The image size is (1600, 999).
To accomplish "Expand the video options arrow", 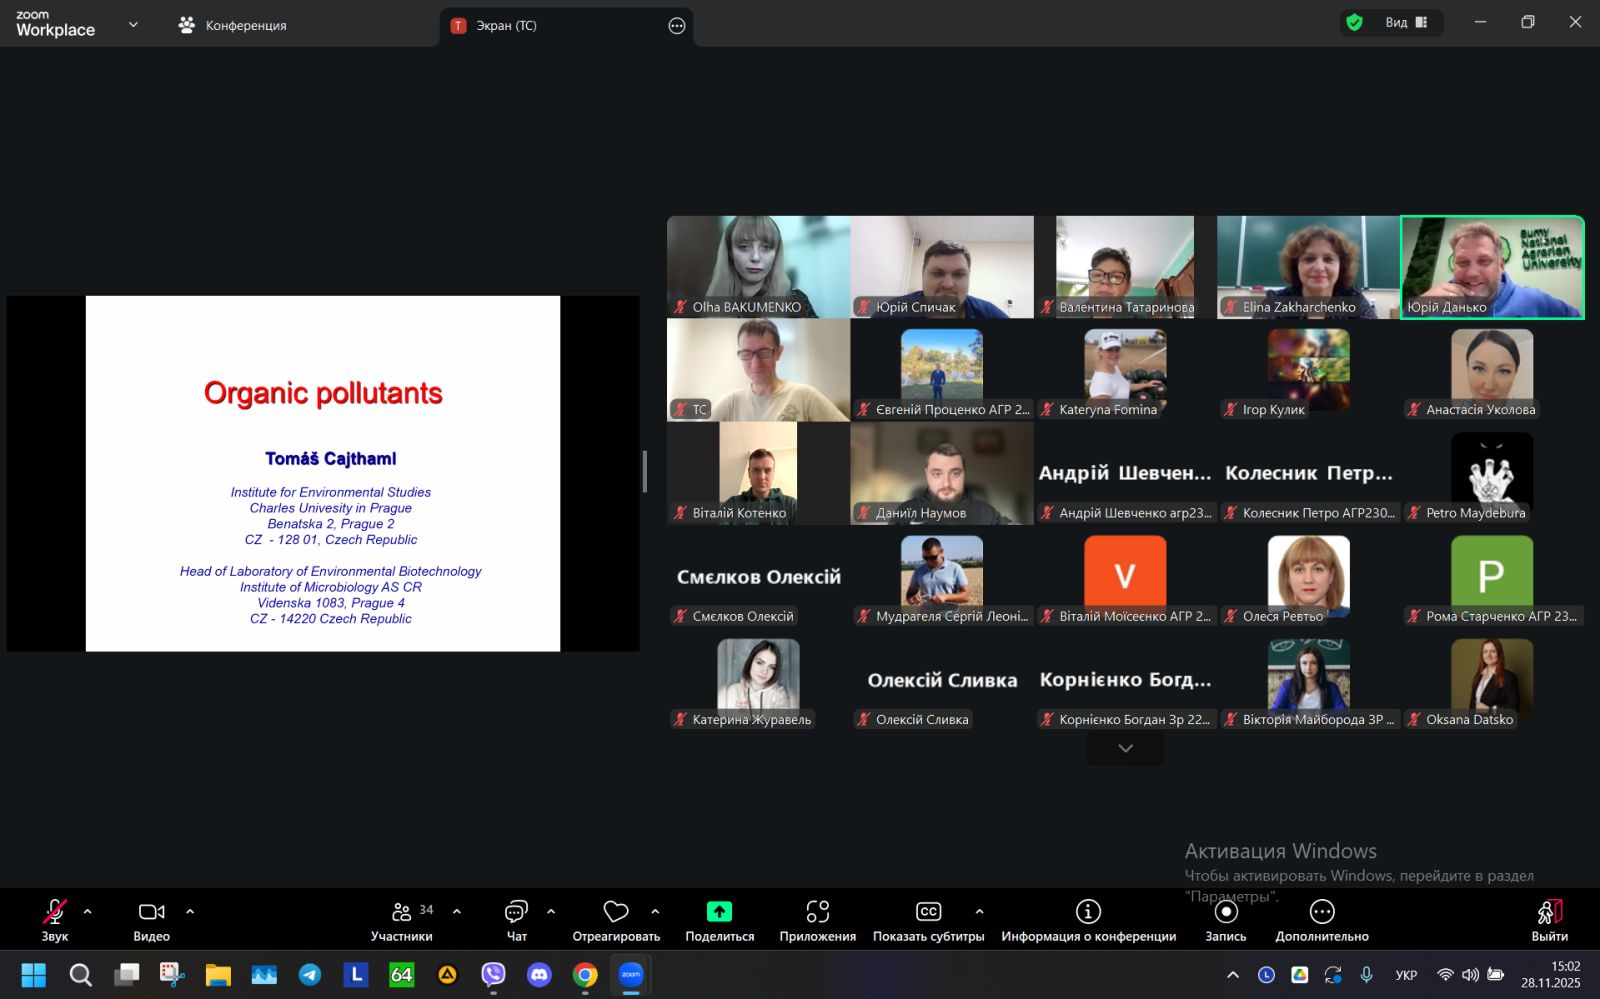I will click(190, 912).
